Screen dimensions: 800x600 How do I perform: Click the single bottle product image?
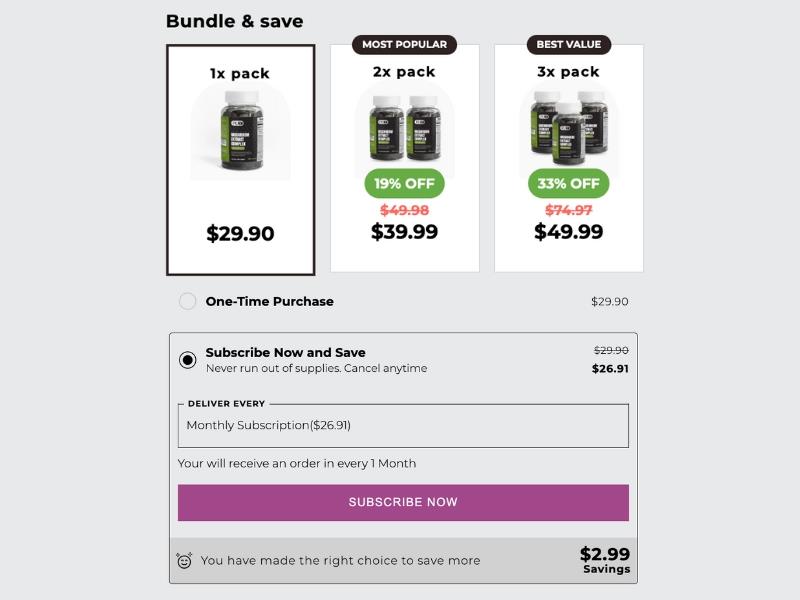[x=240, y=131]
